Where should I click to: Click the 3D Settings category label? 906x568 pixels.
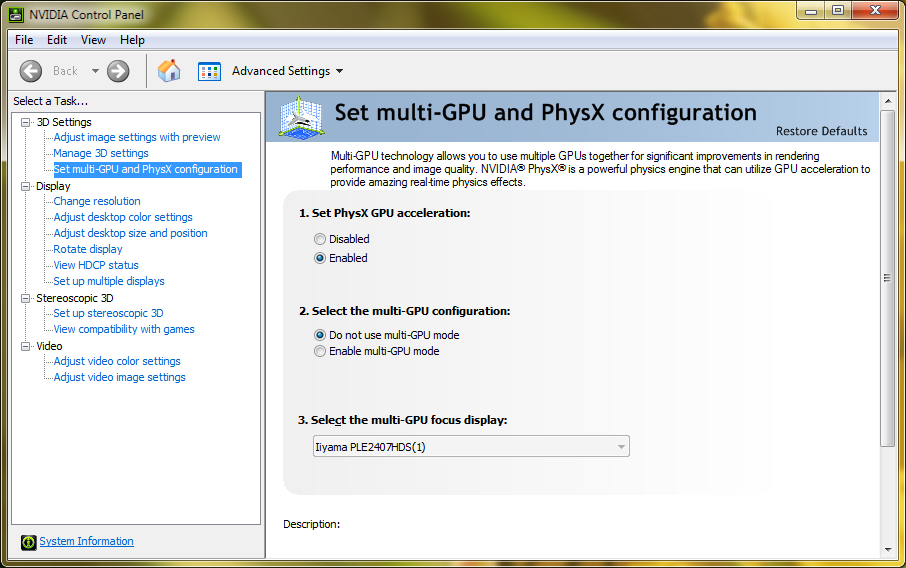click(64, 122)
